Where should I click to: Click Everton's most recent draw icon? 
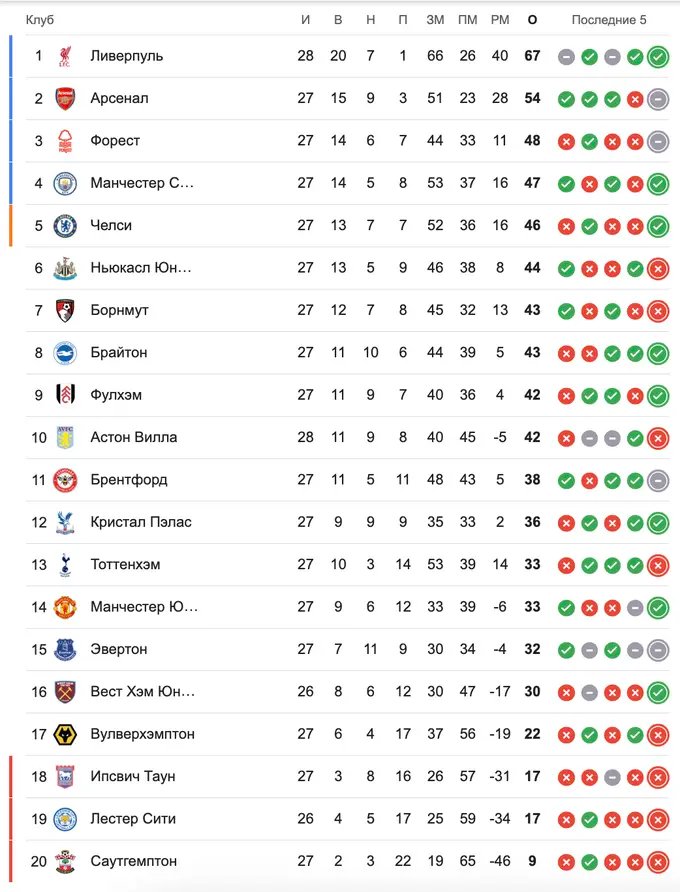point(658,650)
